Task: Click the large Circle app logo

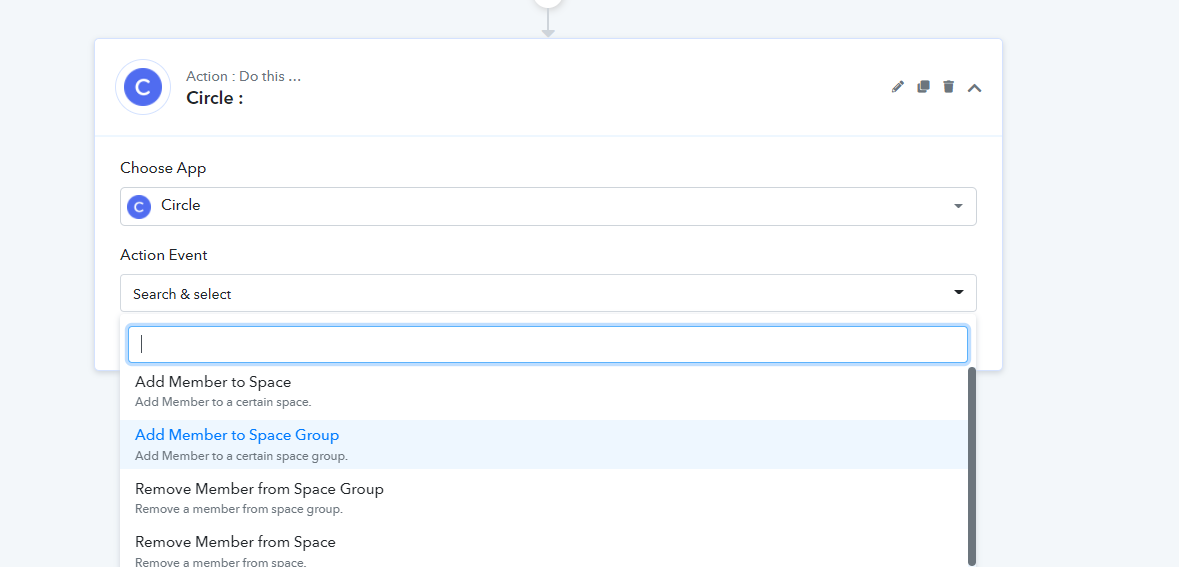Action: 143,87
